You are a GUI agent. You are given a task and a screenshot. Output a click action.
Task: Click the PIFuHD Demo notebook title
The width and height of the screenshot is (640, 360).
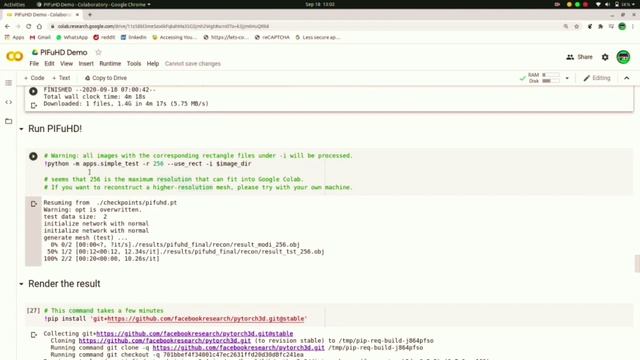click(x=64, y=52)
